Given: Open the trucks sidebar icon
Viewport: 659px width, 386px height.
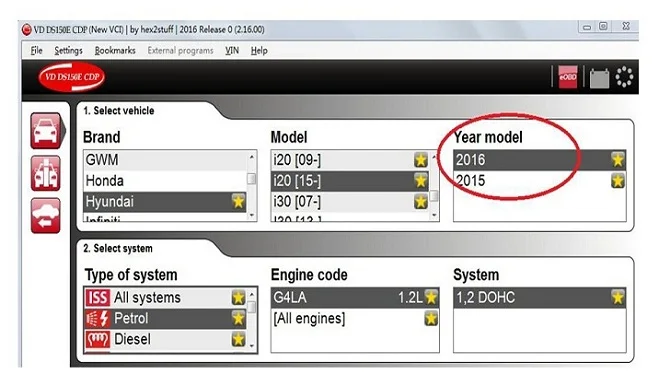Looking at the screenshot, I should (x=46, y=173).
